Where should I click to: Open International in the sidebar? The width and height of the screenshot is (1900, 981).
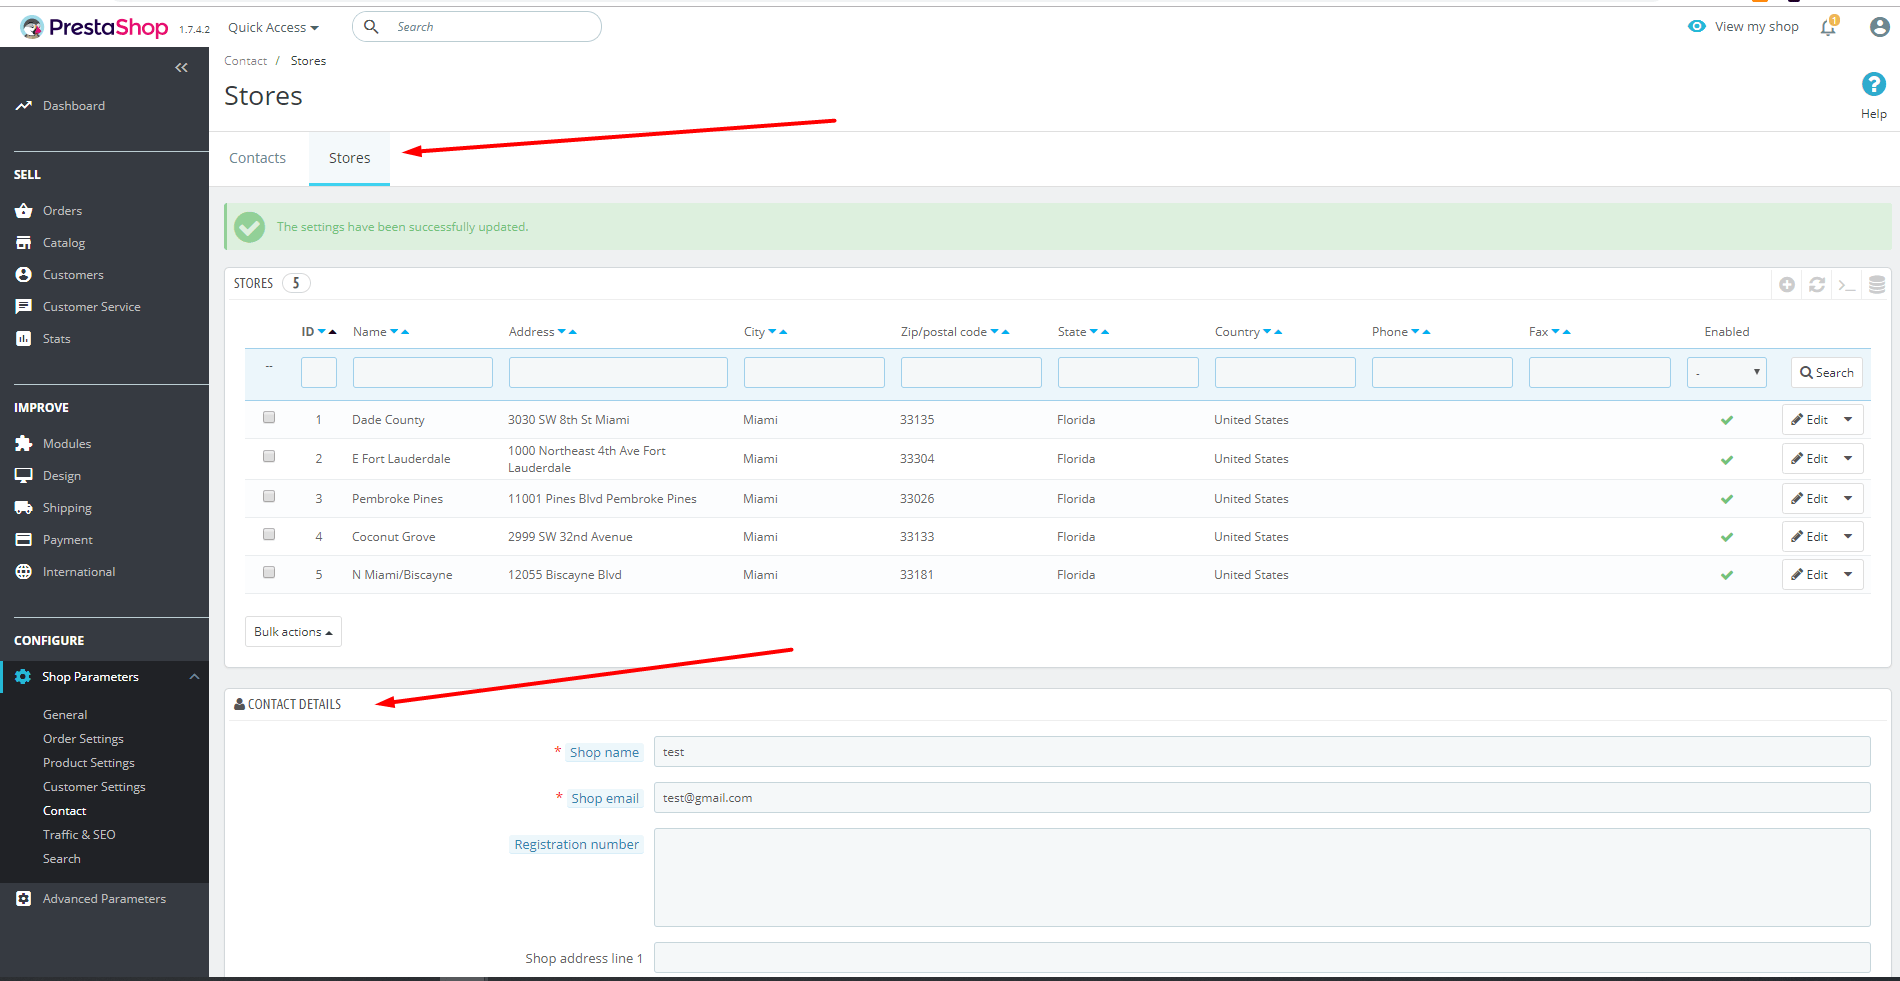tap(79, 572)
